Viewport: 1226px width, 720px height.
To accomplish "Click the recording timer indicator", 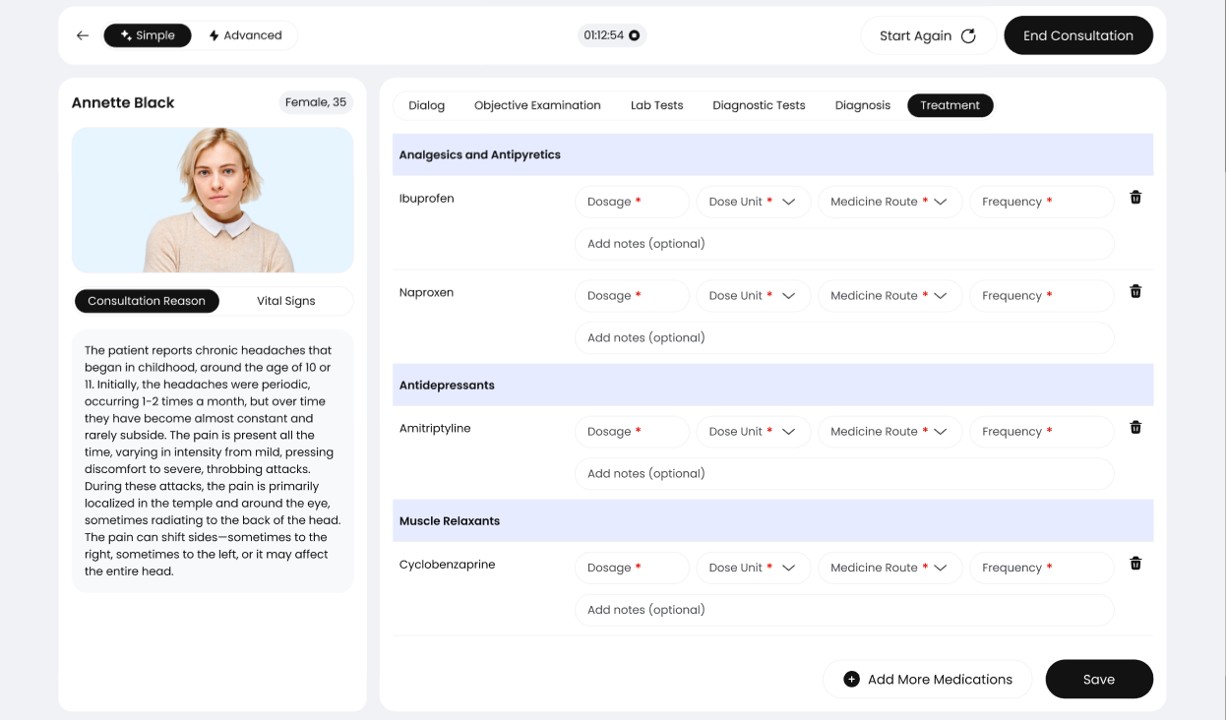I will 612,36.
